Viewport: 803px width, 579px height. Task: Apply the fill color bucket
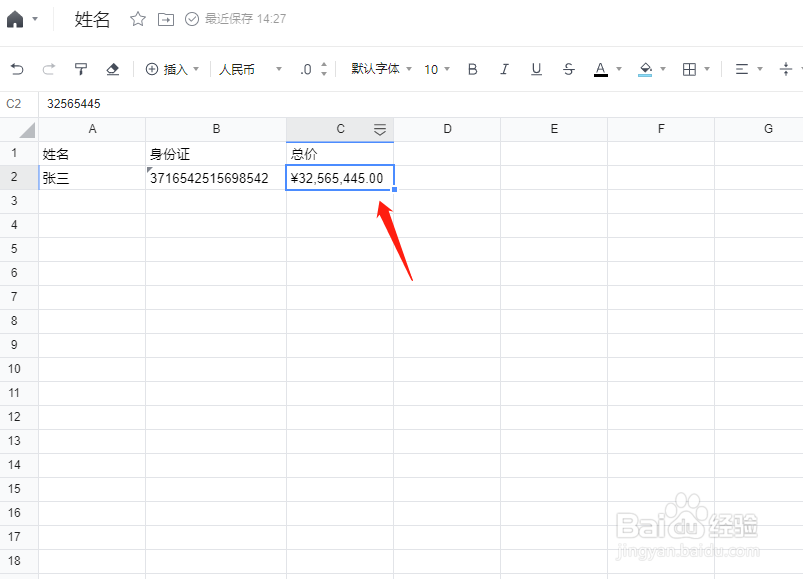(645, 69)
